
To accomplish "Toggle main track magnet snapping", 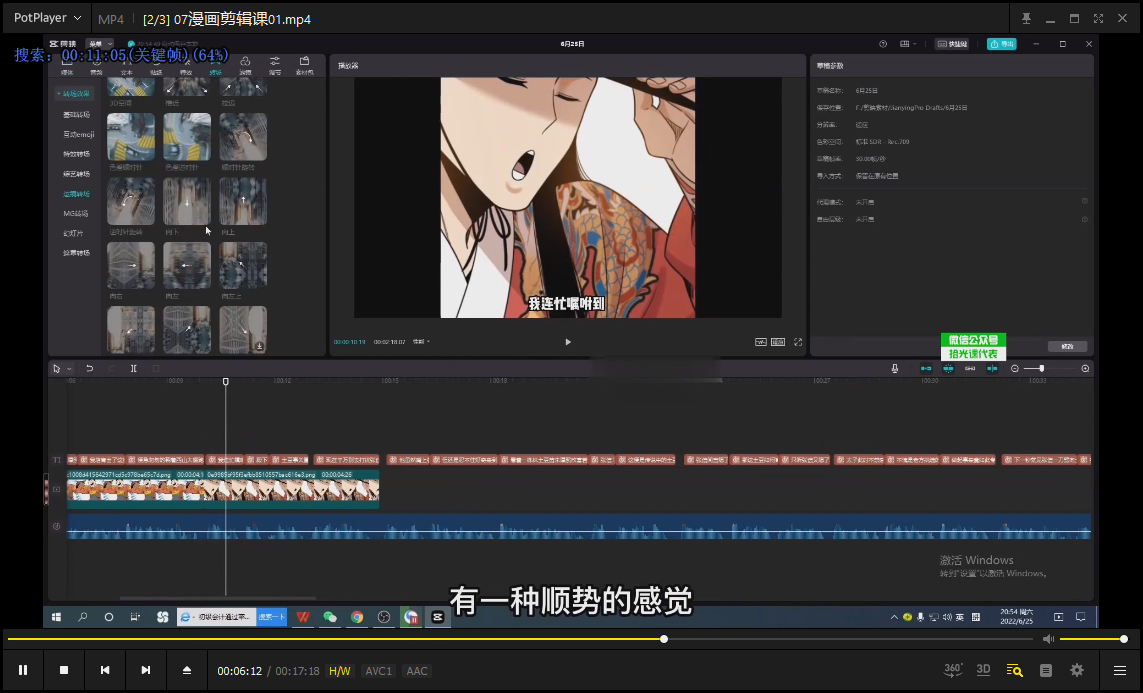I will pyautogui.click(x=926, y=369).
